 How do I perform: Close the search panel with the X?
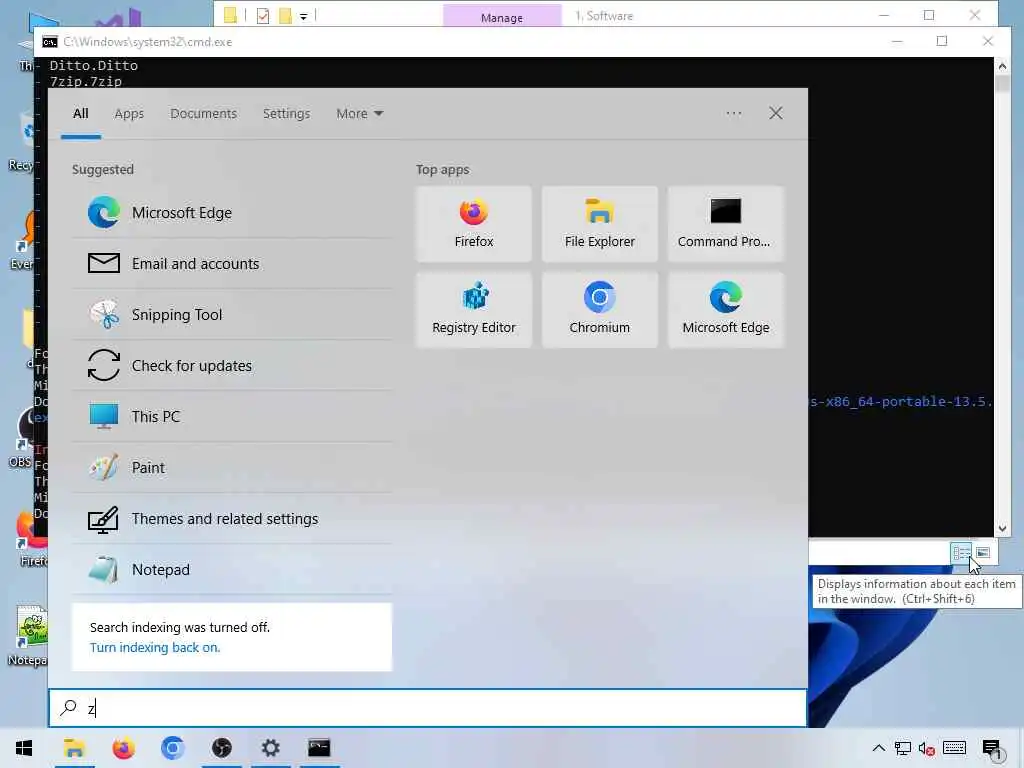(775, 114)
